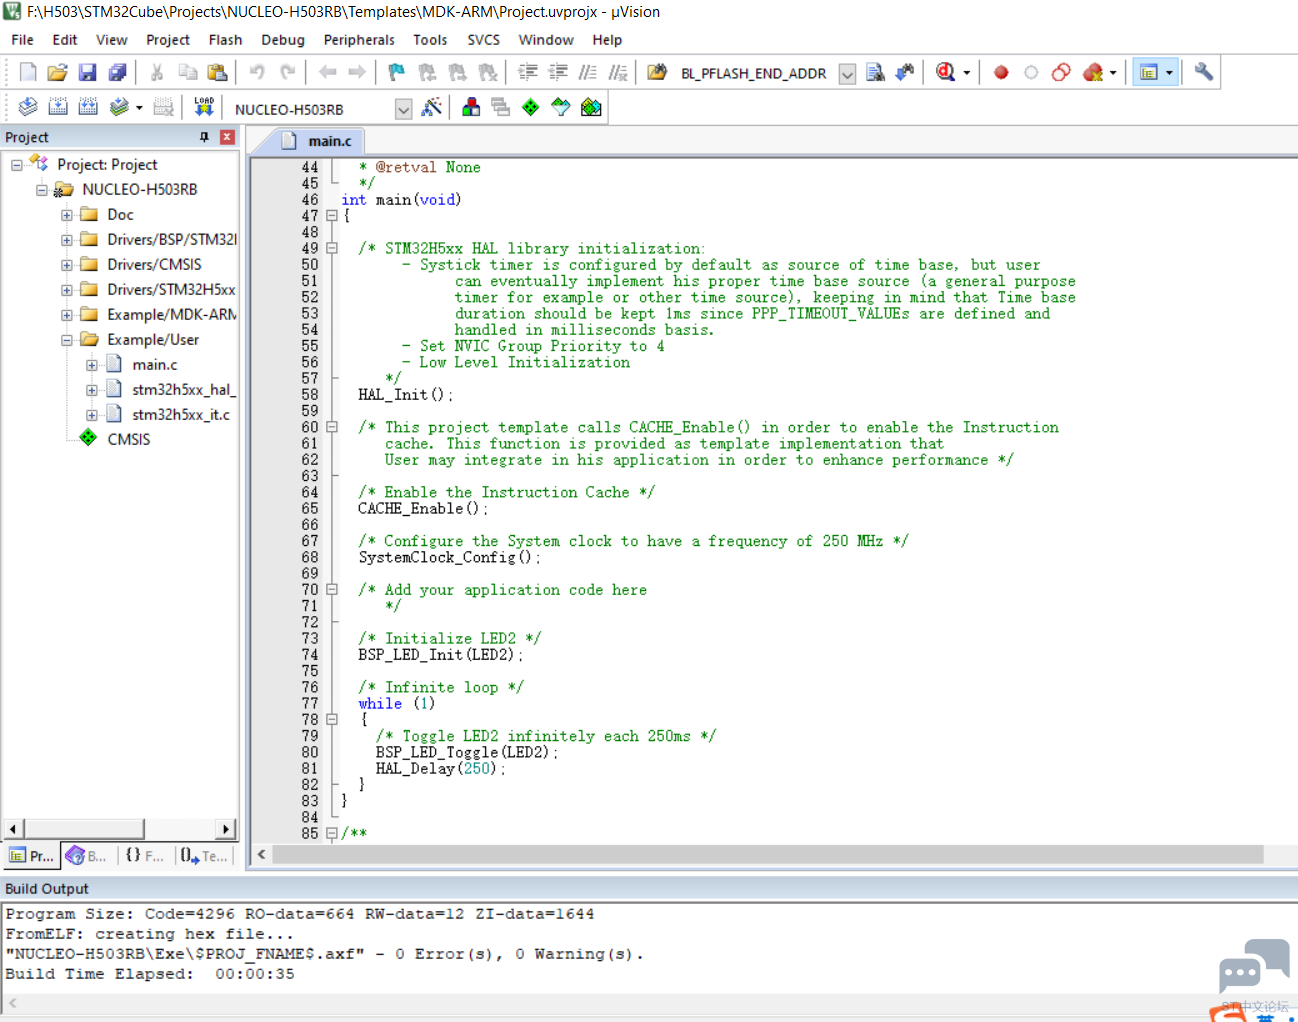1298x1022 pixels.
Task: Disable all breakpoints icon
Action: click(1061, 72)
